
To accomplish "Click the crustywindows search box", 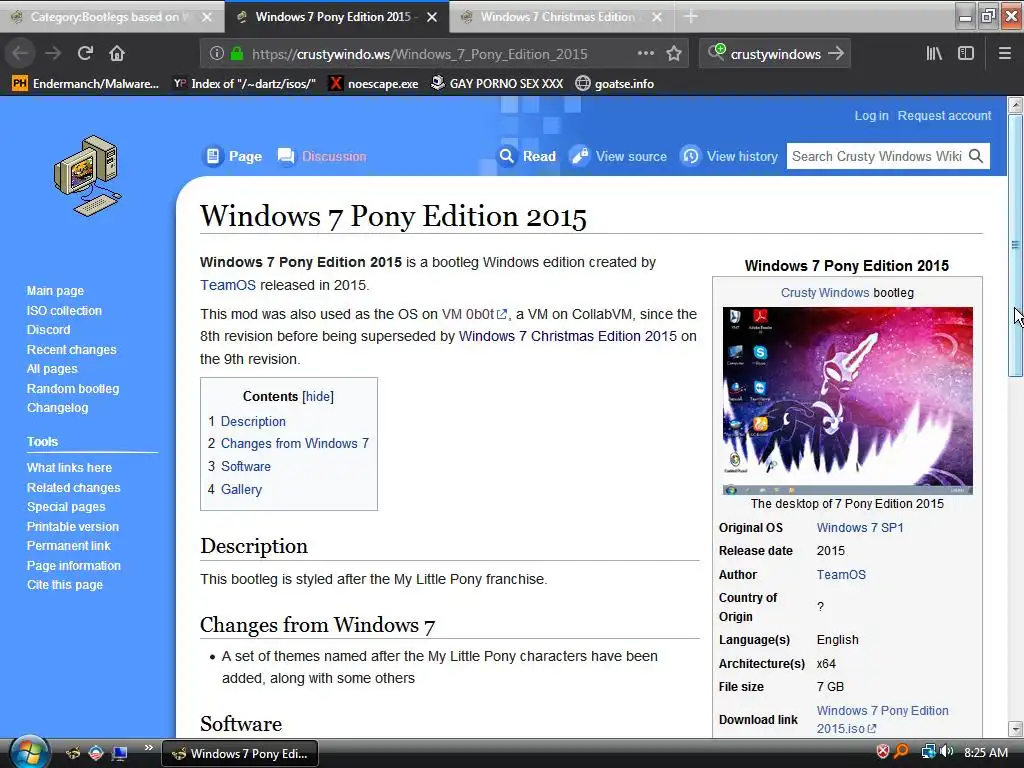I will [x=775, y=54].
